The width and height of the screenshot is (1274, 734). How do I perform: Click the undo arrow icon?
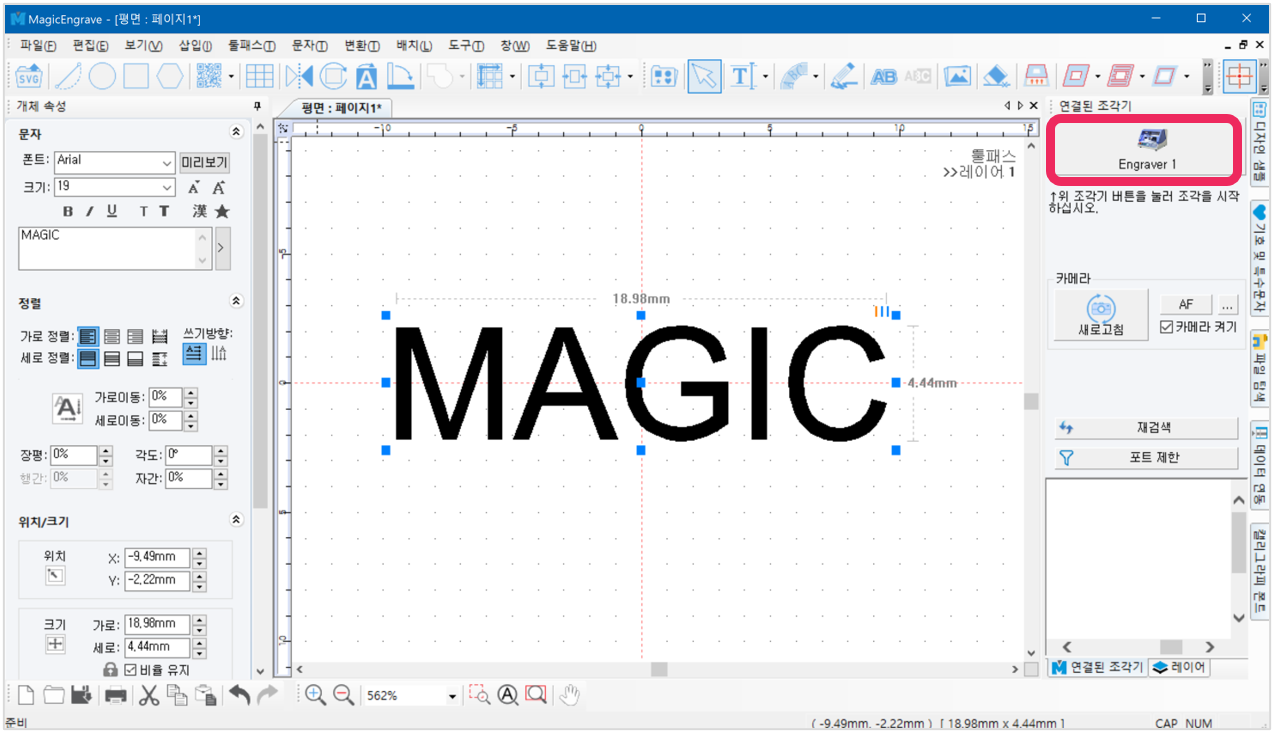pyautogui.click(x=240, y=695)
